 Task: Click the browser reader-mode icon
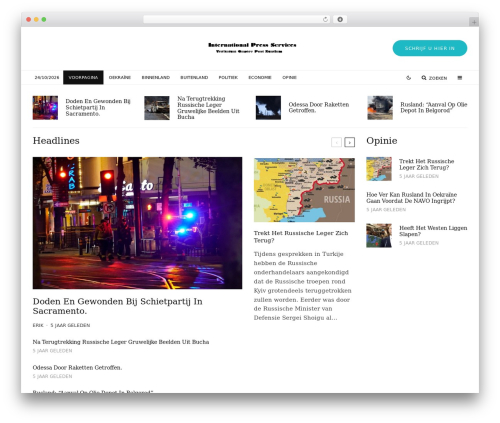click(340, 20)
